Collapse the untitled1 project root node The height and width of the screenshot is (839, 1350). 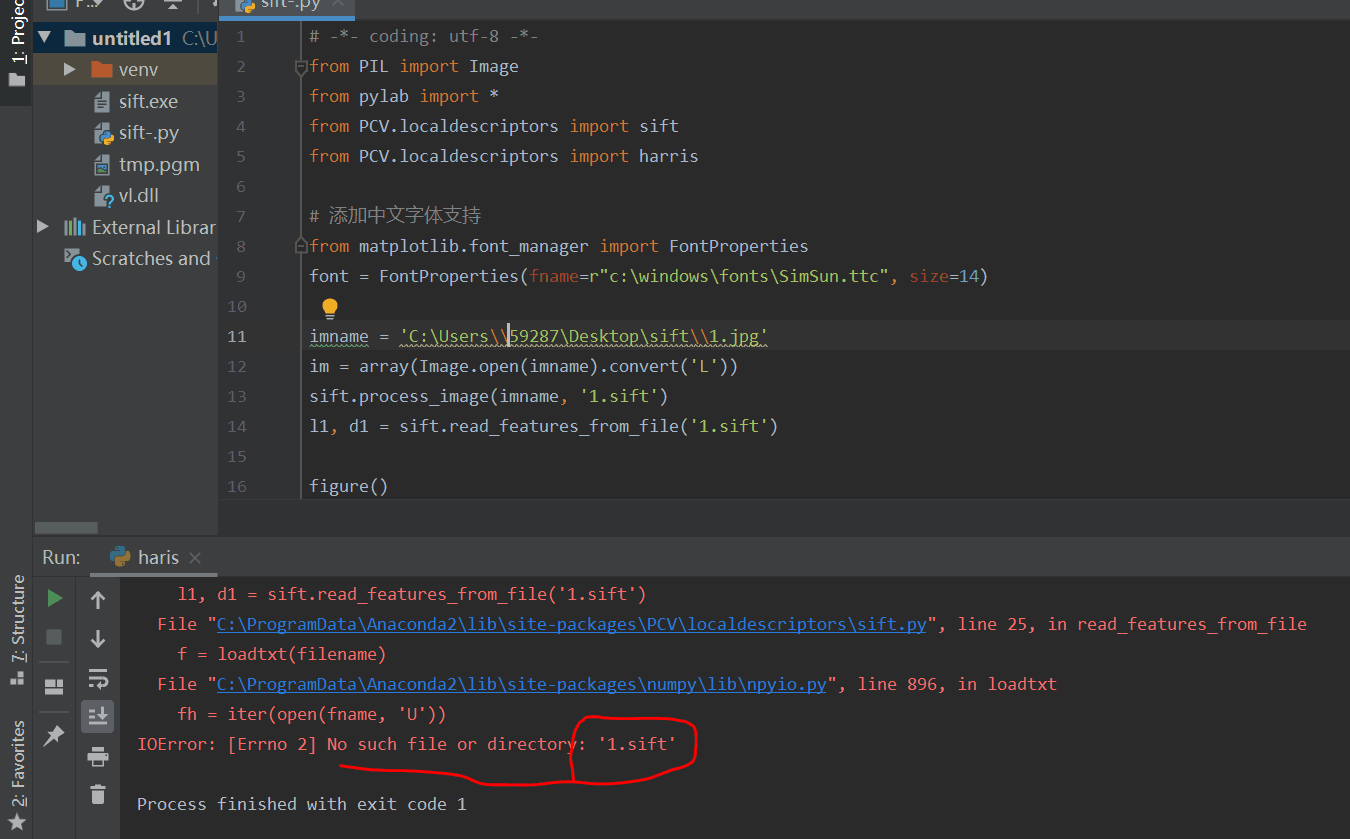(43, 39)
